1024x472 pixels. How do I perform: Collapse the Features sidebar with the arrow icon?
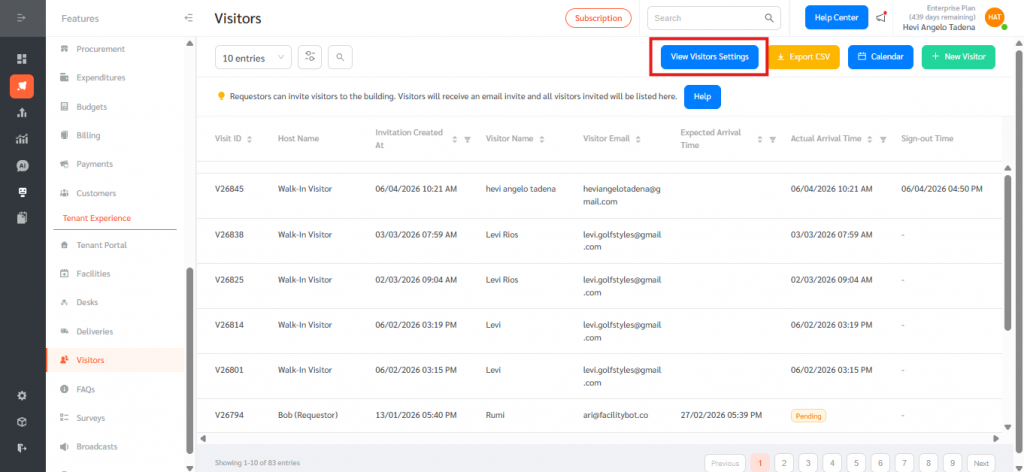click(x=189, y=18)
